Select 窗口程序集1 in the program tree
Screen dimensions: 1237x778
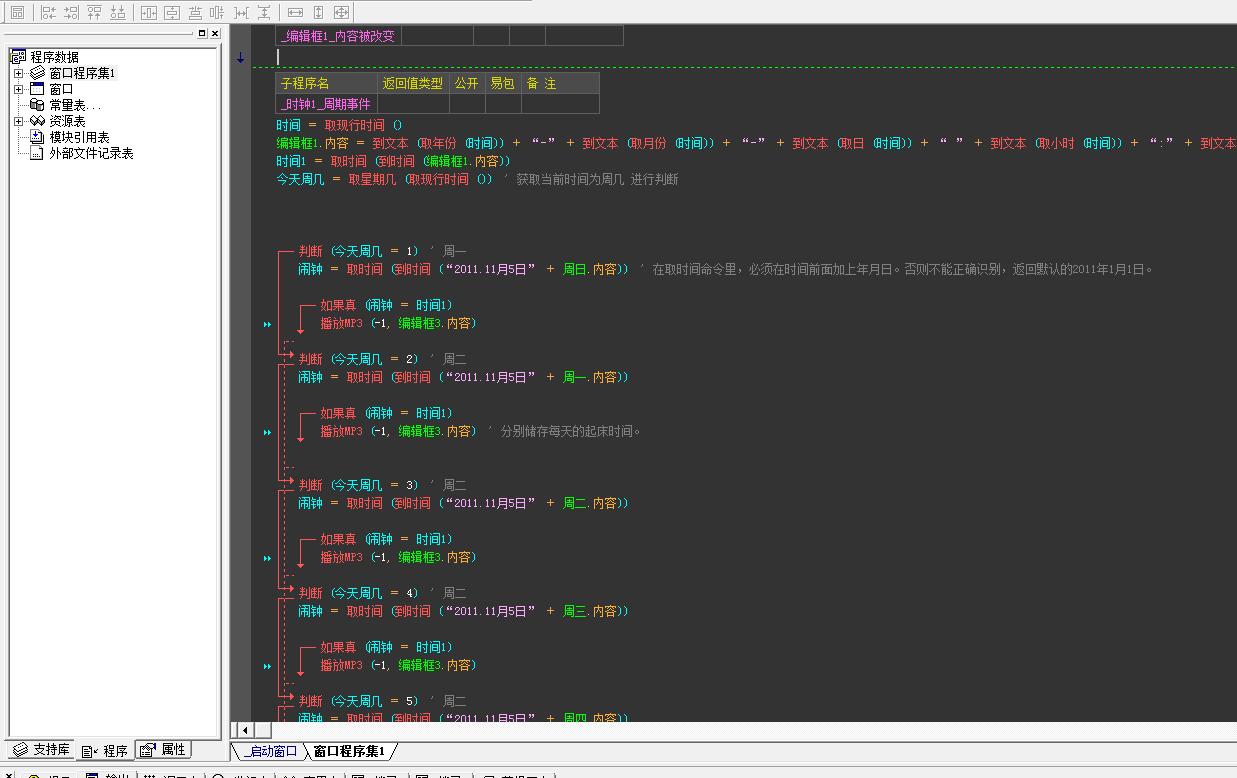click(83, 73)
